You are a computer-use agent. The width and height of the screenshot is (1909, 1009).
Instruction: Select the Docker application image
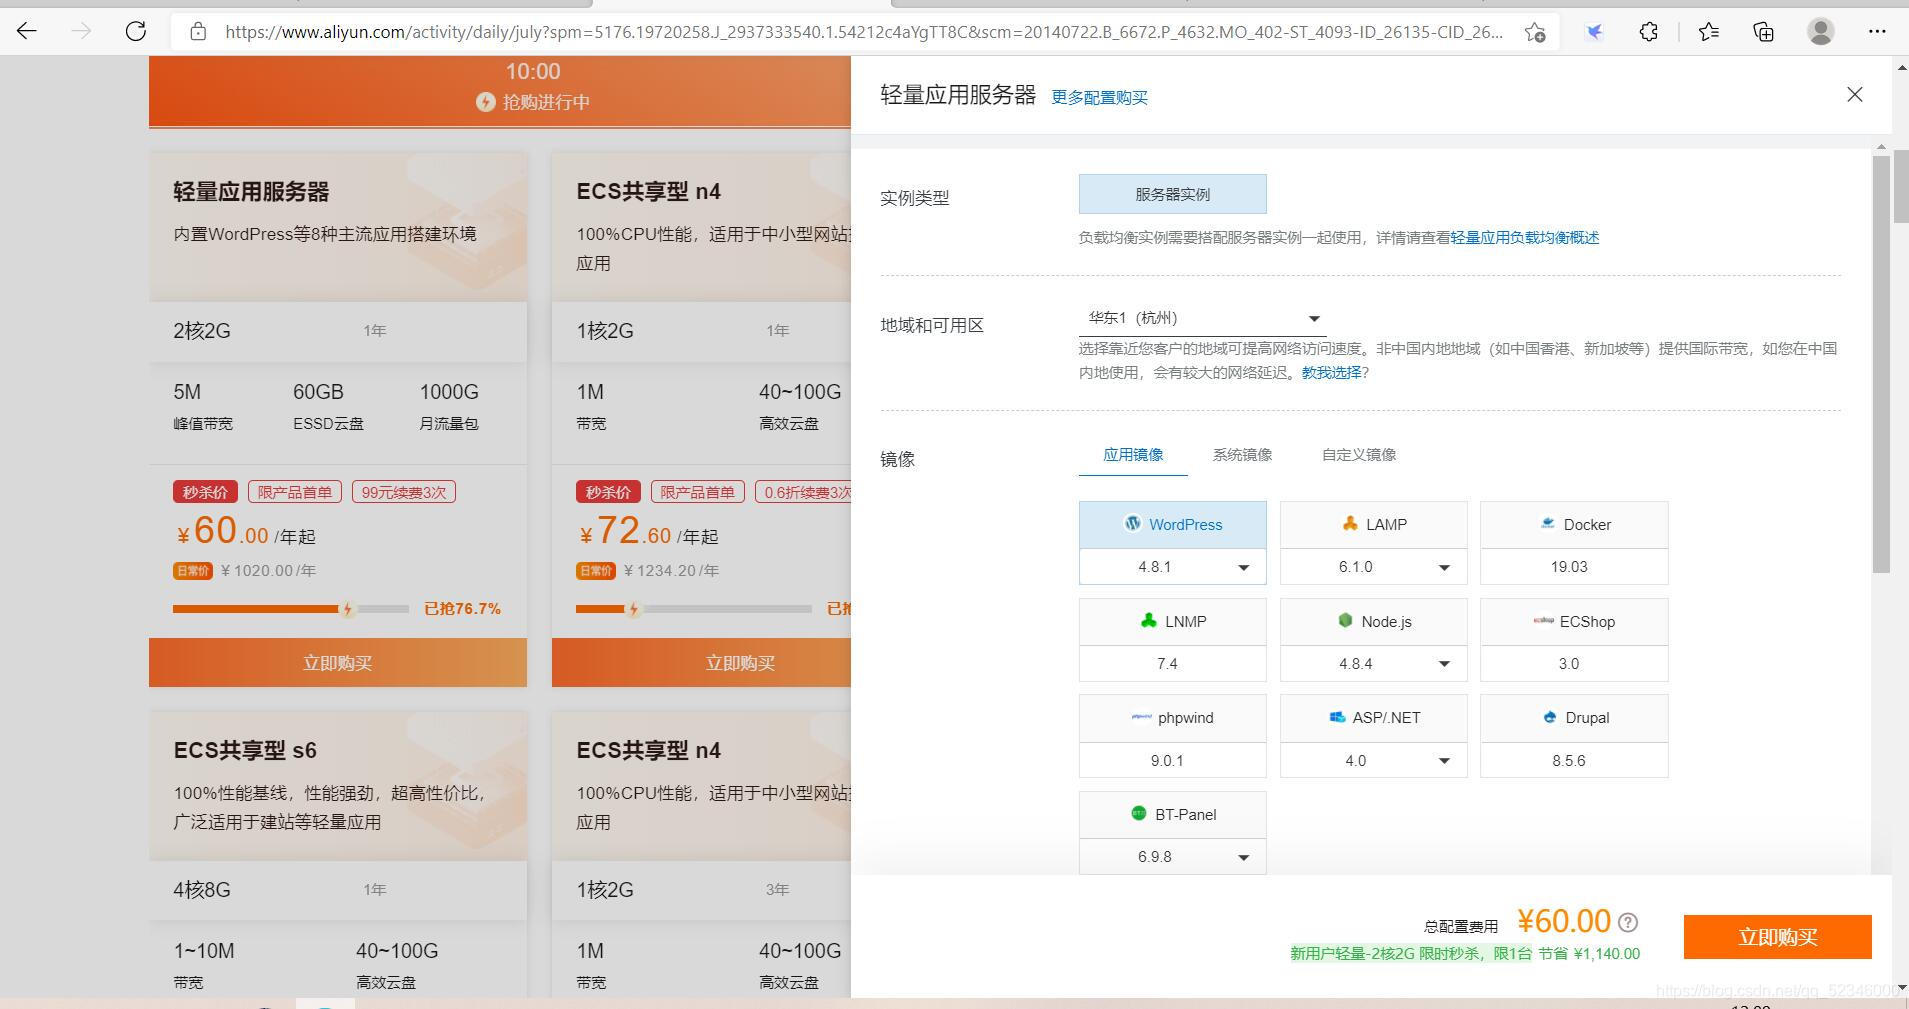click(1574, 524)
